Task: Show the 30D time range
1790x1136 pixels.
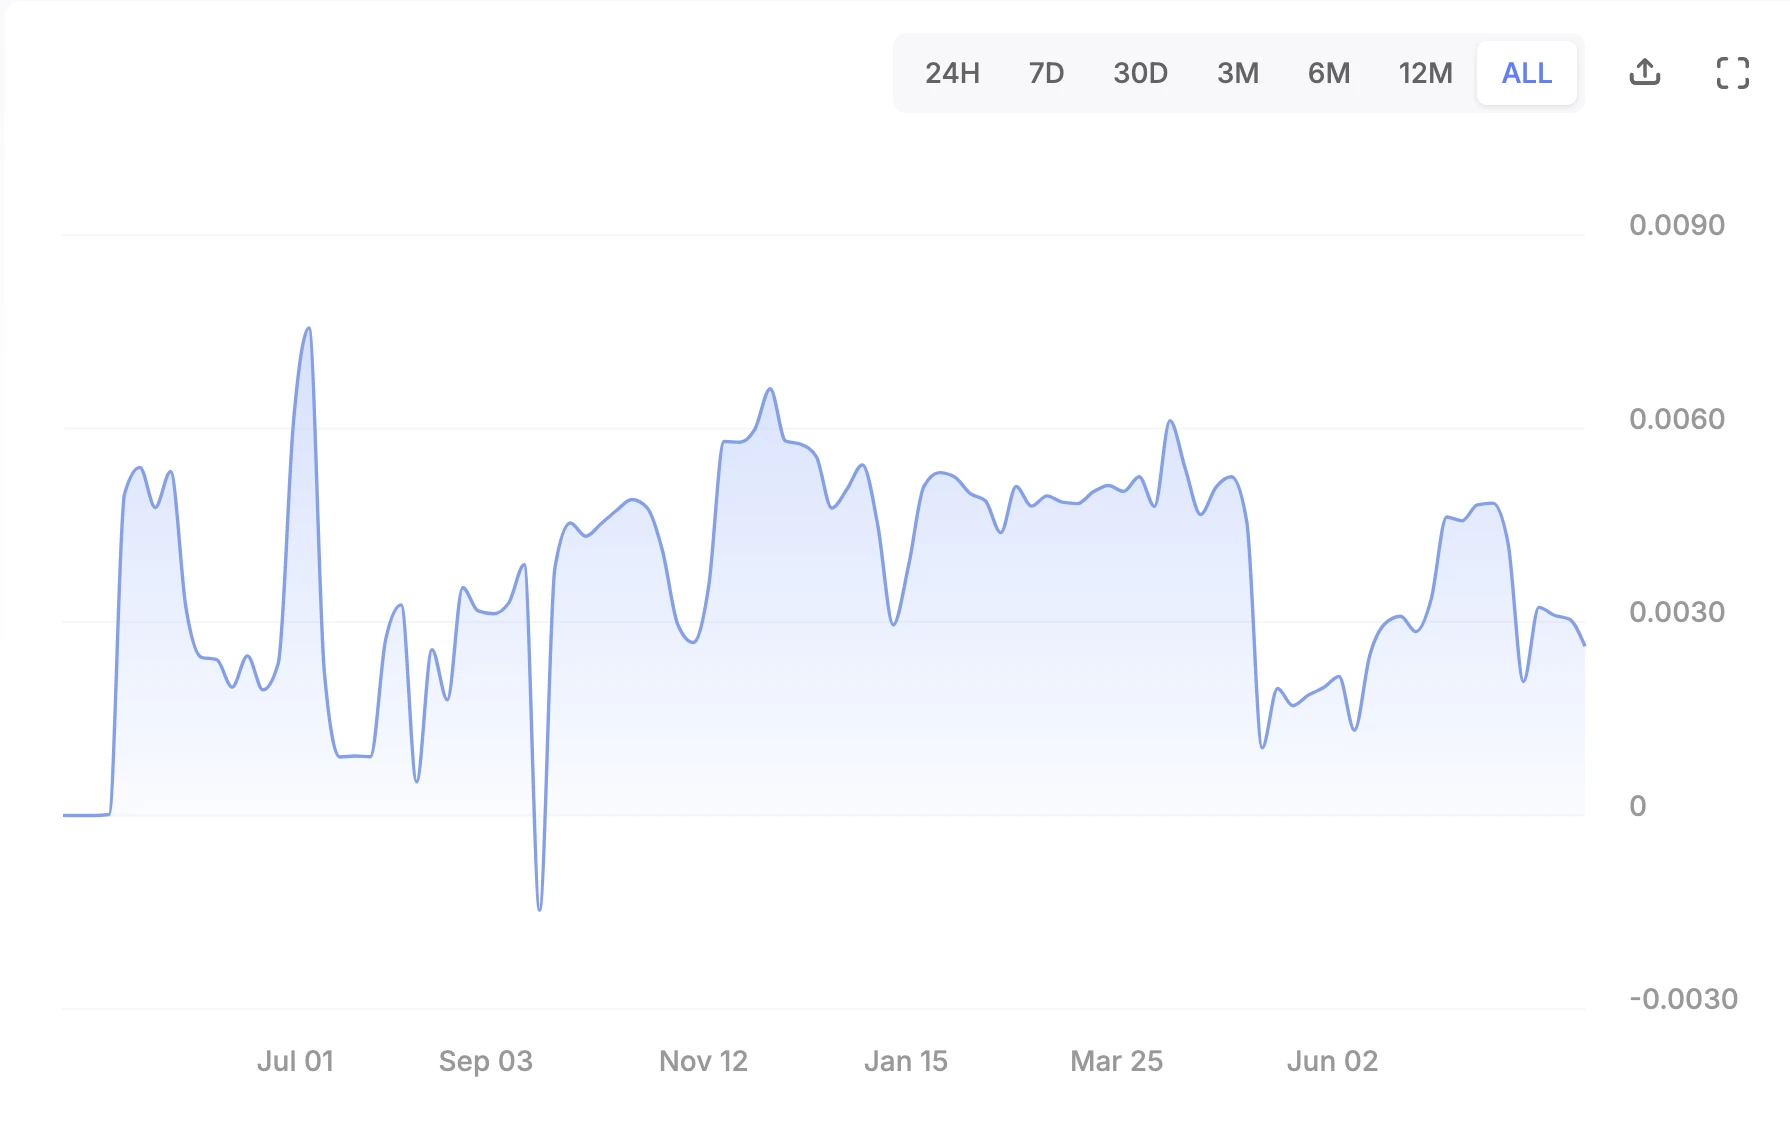Action: [x=1140, y=73]
